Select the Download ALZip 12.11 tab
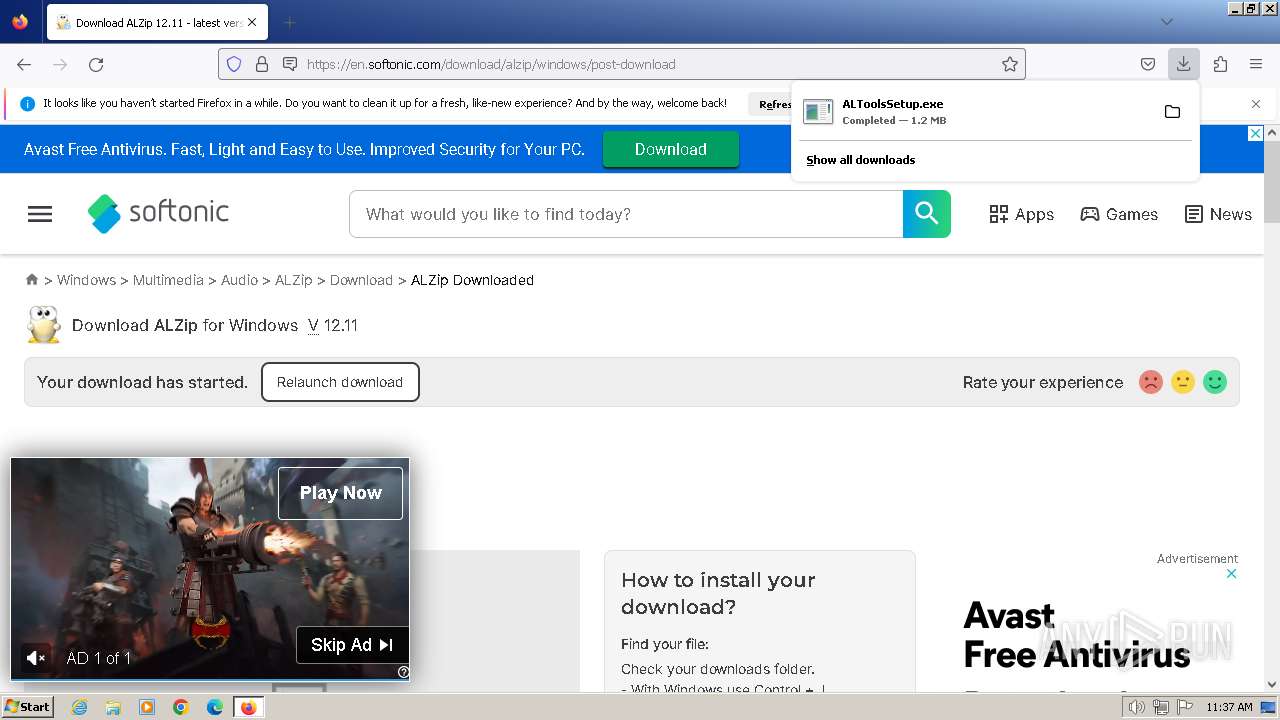1280x720 pixels. 158,22
